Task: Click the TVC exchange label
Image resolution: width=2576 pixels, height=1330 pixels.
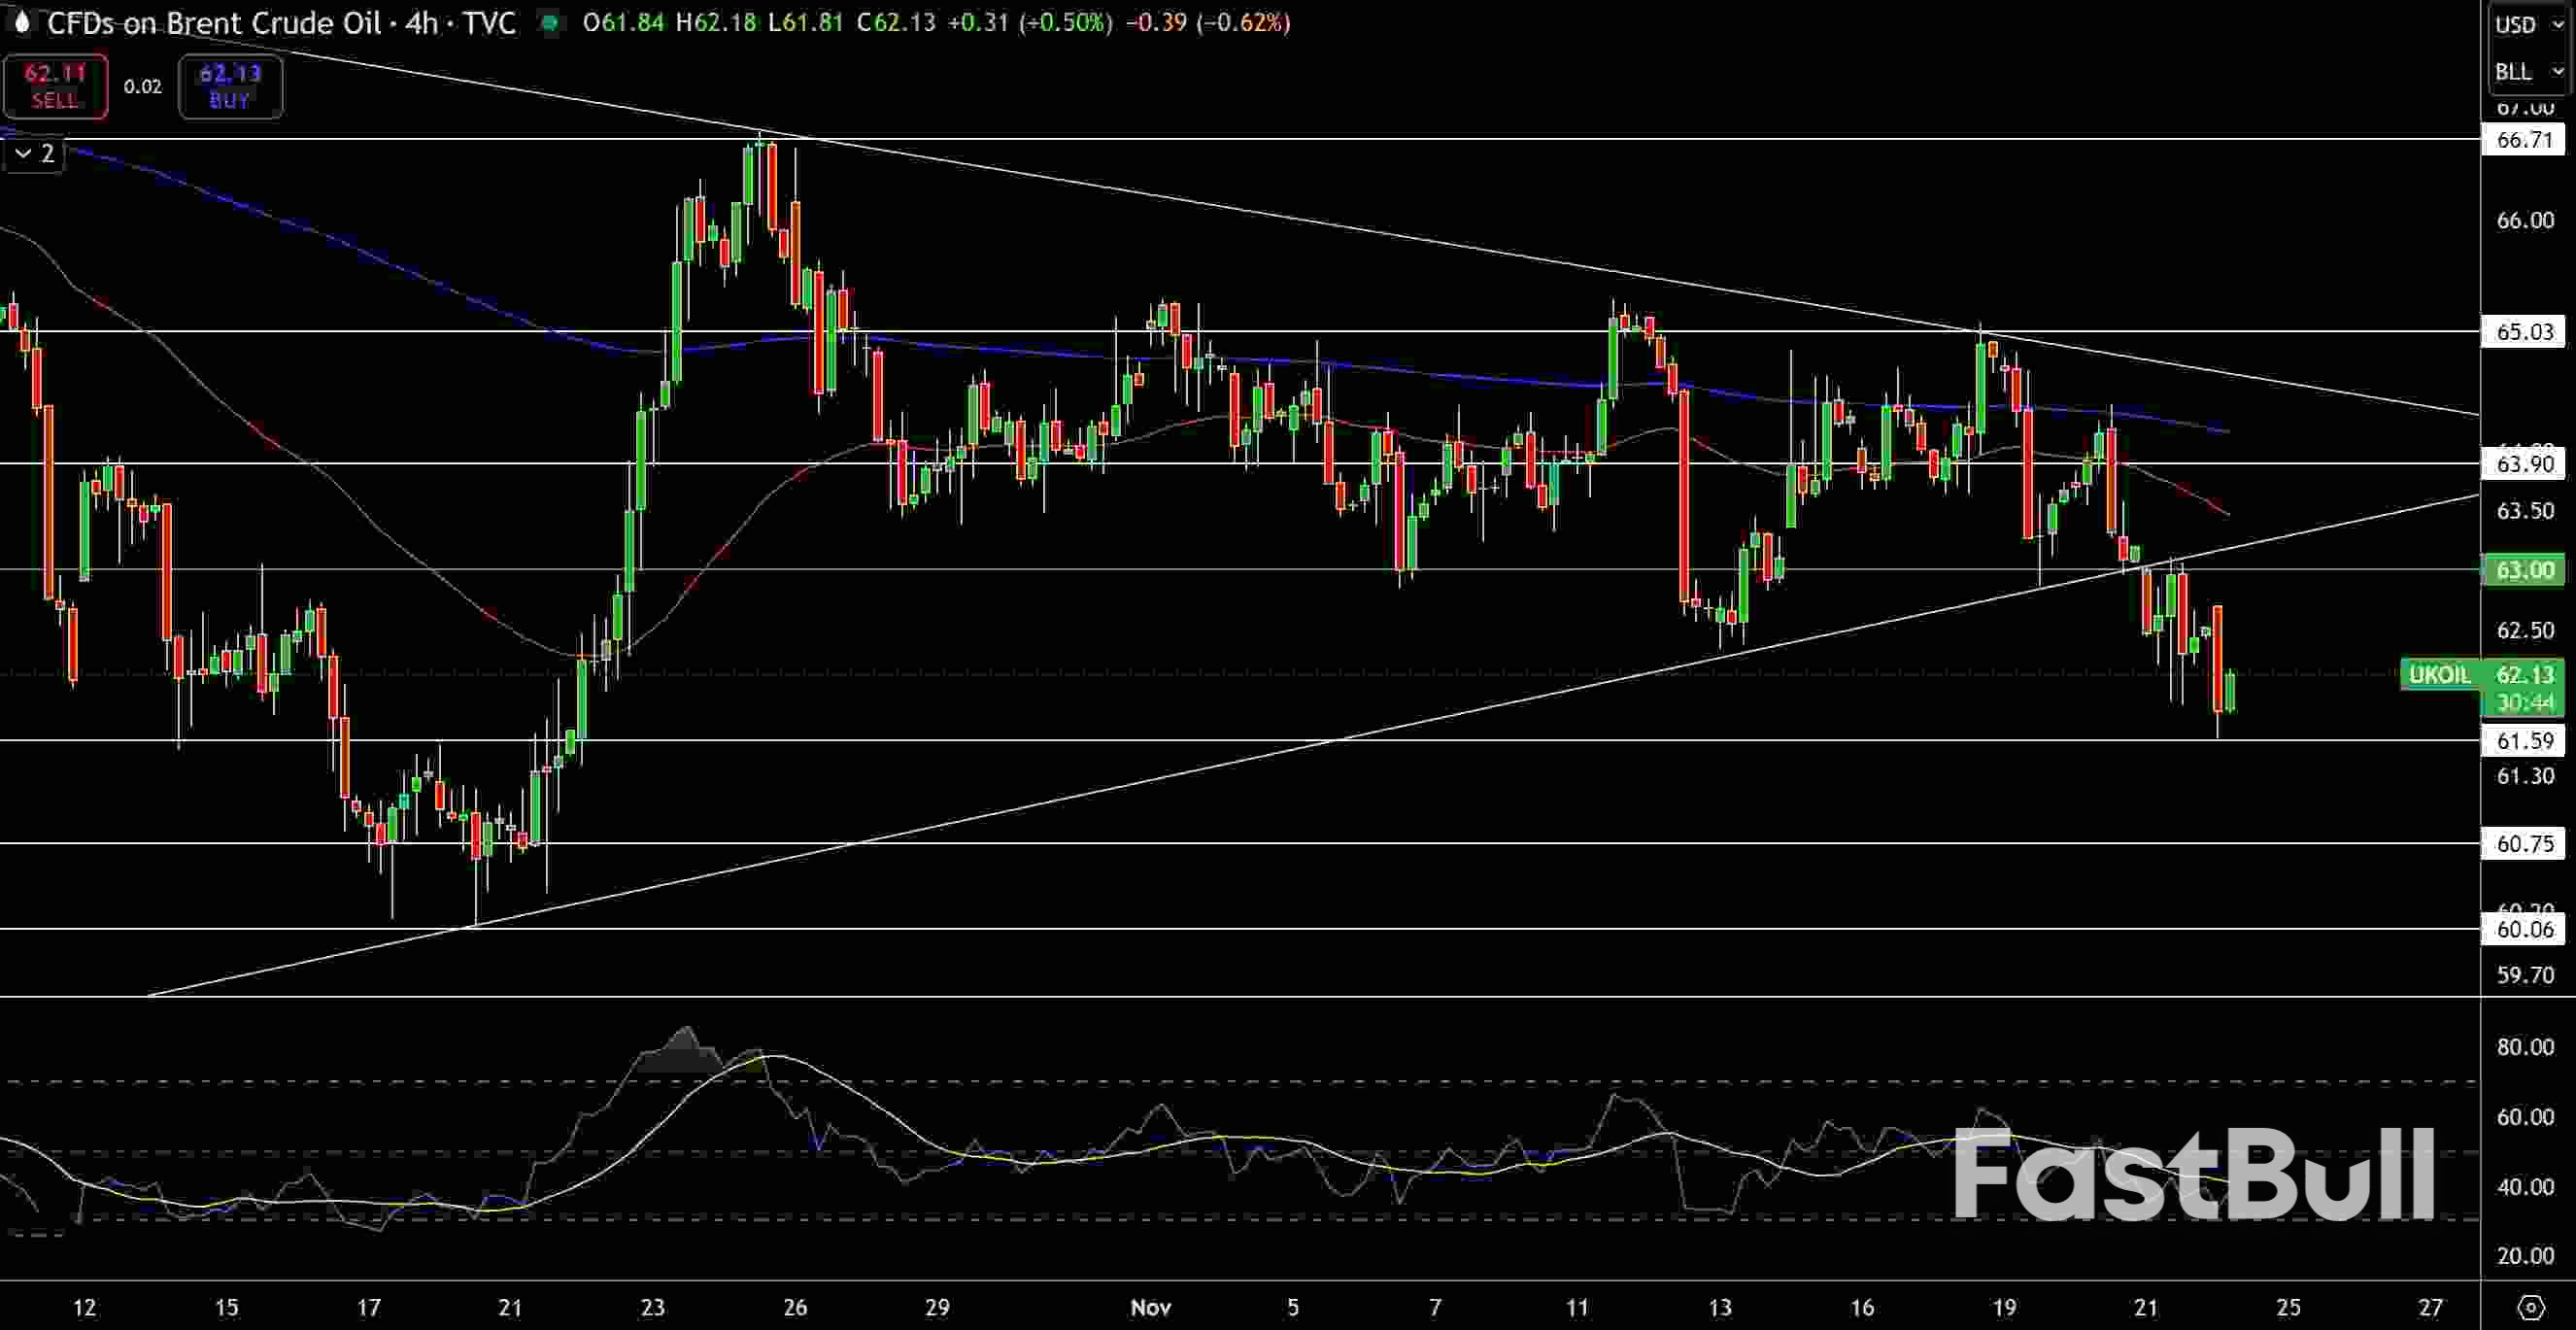Action: click(491, 23)
